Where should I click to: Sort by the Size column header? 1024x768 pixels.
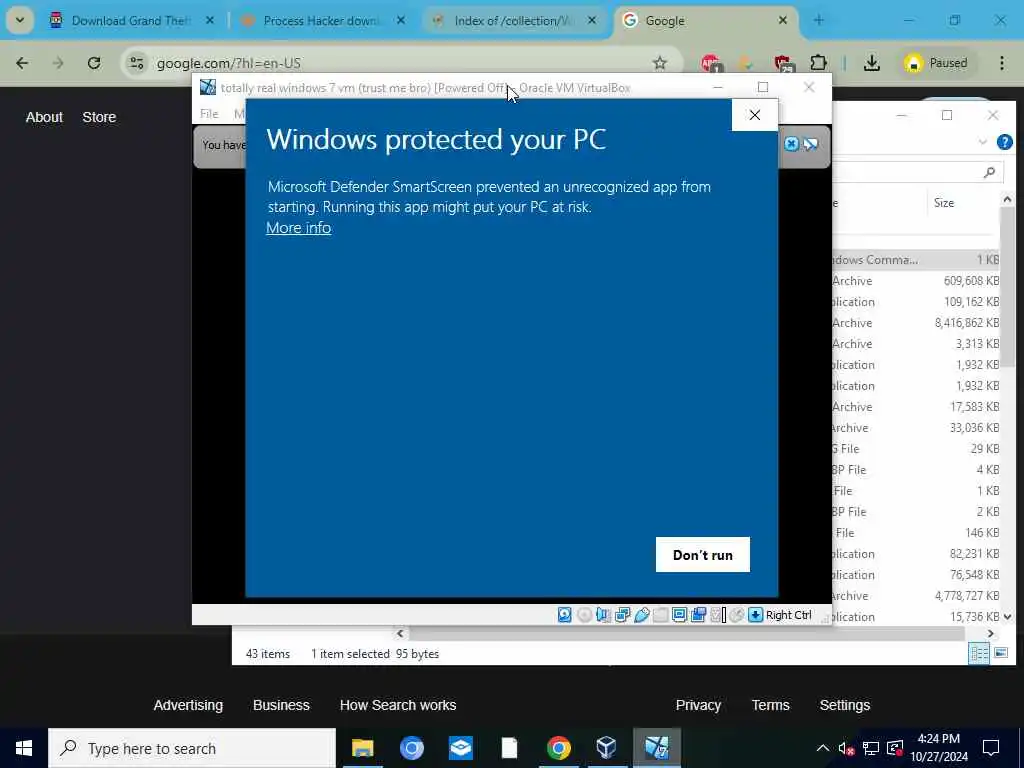[x=944, y=202]
